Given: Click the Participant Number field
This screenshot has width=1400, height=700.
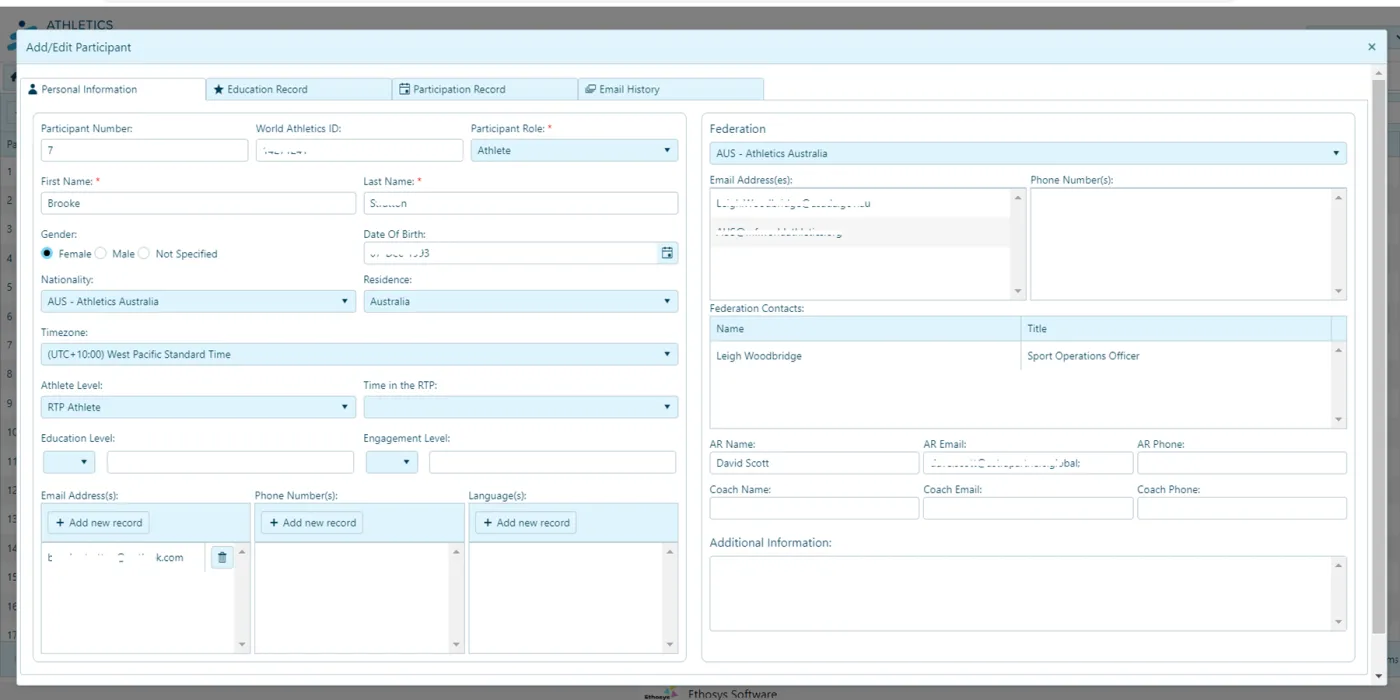Looking at the screenshot, I should 144,150.
